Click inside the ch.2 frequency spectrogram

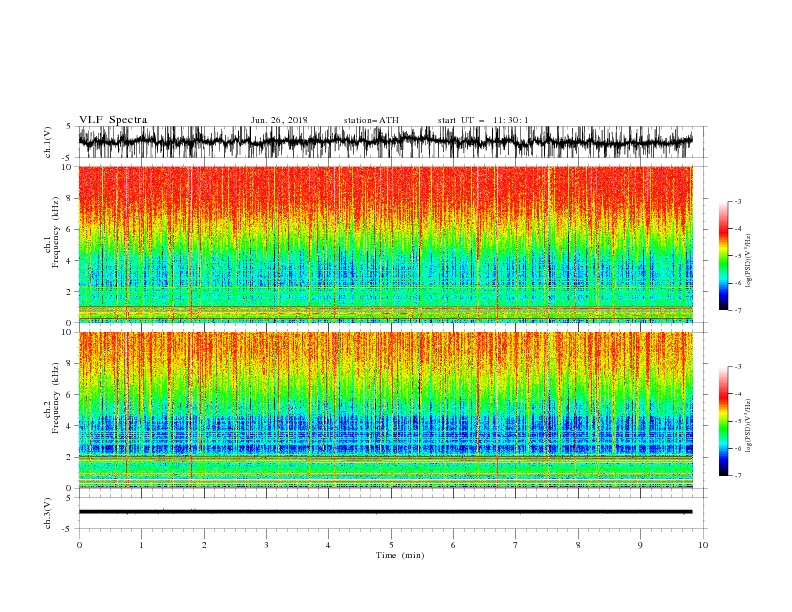click(385, 410)
